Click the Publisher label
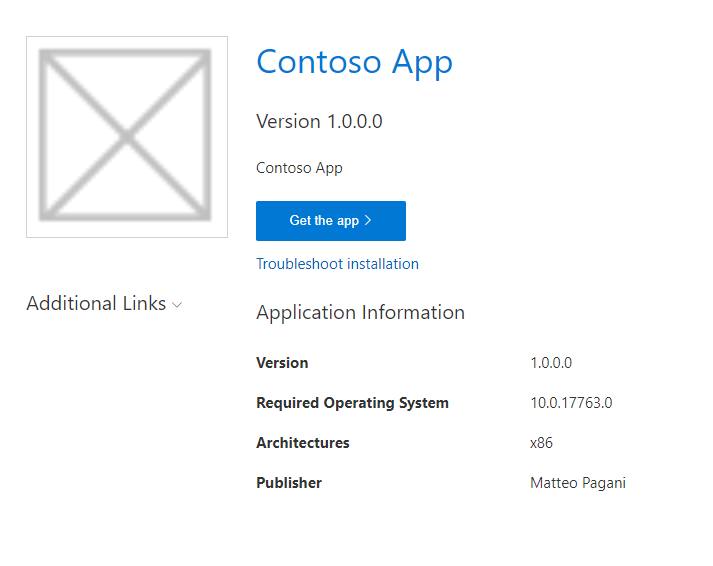The width and height of the screenshot is (713, 566). point(289,483)
